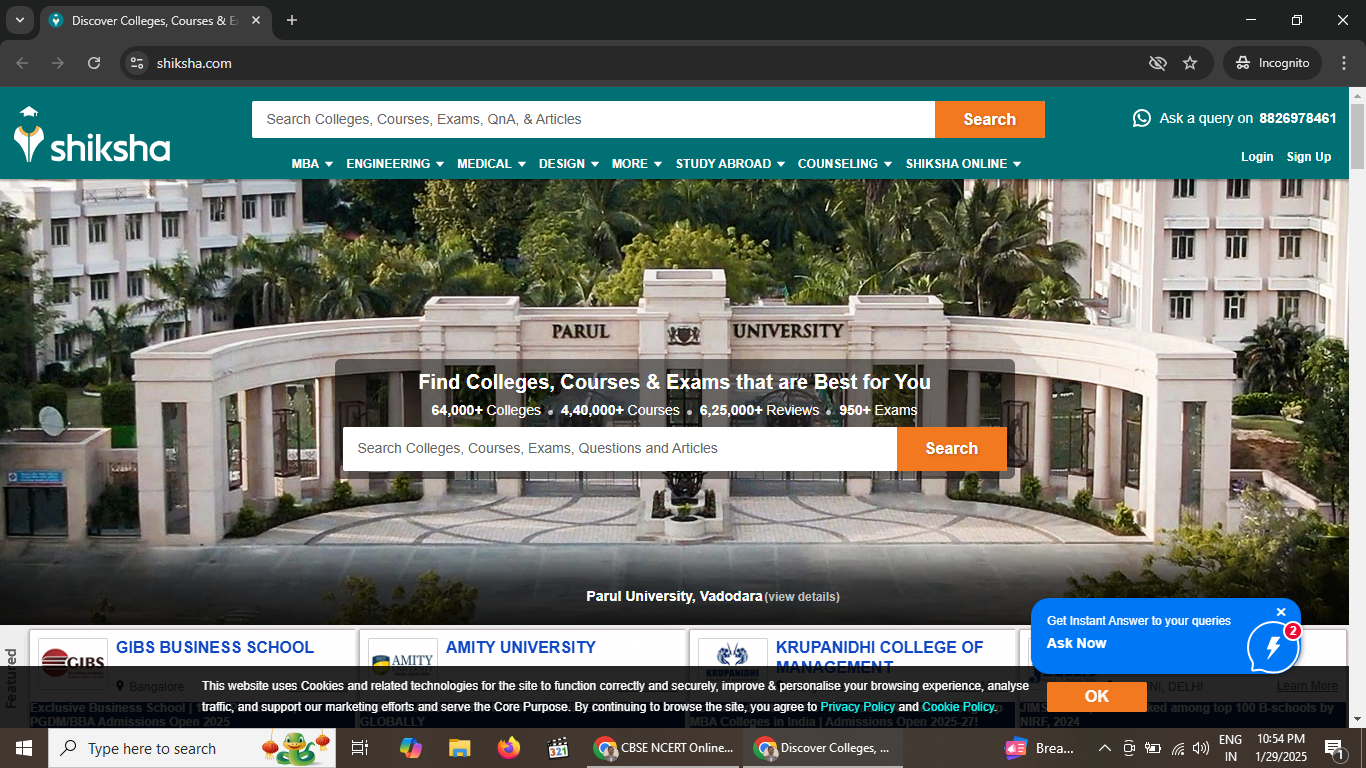Expand the MORE dropdown menu
Screen dimensions: 1366x768
coord(637,164)
